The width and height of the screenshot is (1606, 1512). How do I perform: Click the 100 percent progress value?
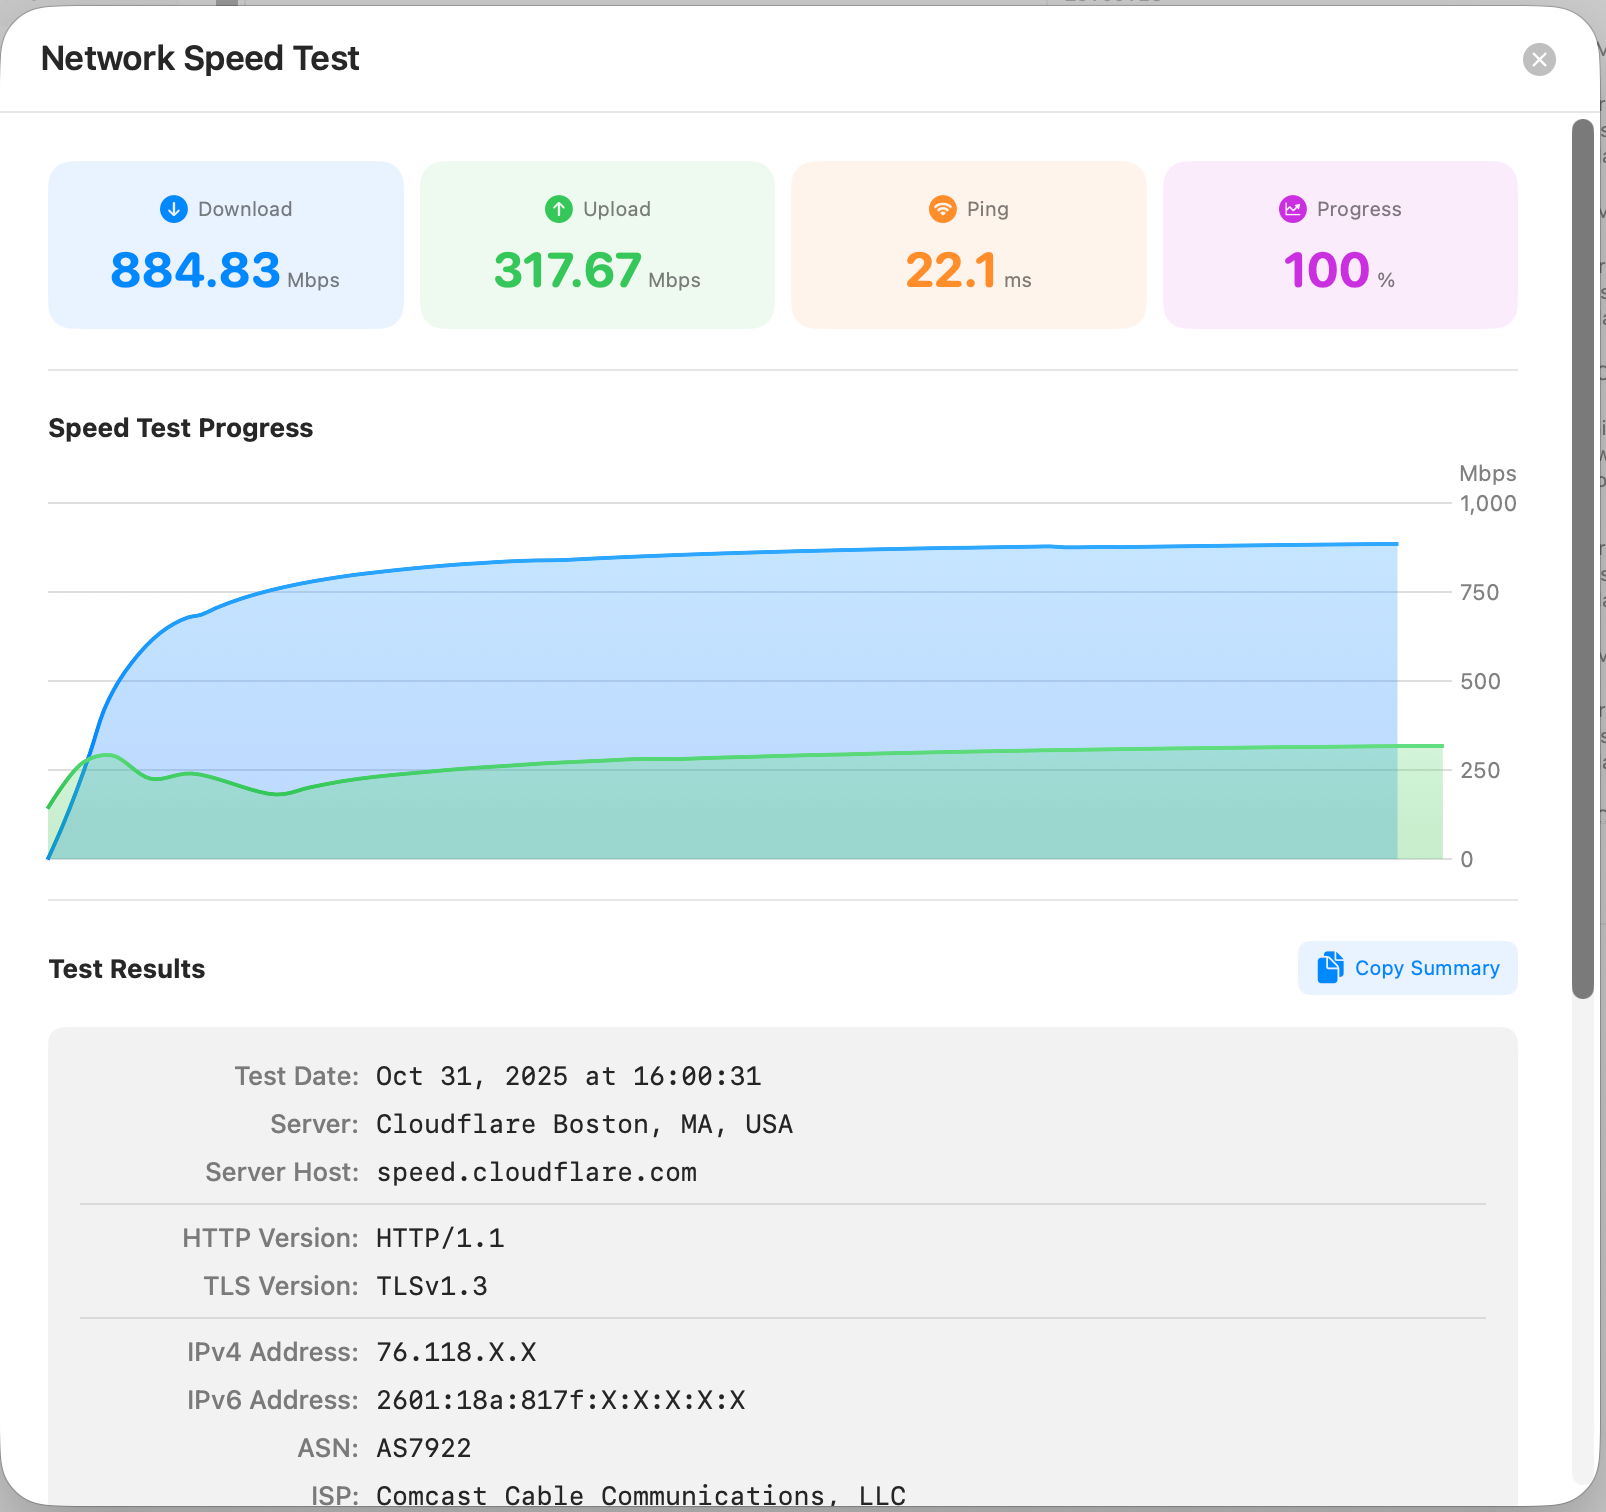[1326, 271]
